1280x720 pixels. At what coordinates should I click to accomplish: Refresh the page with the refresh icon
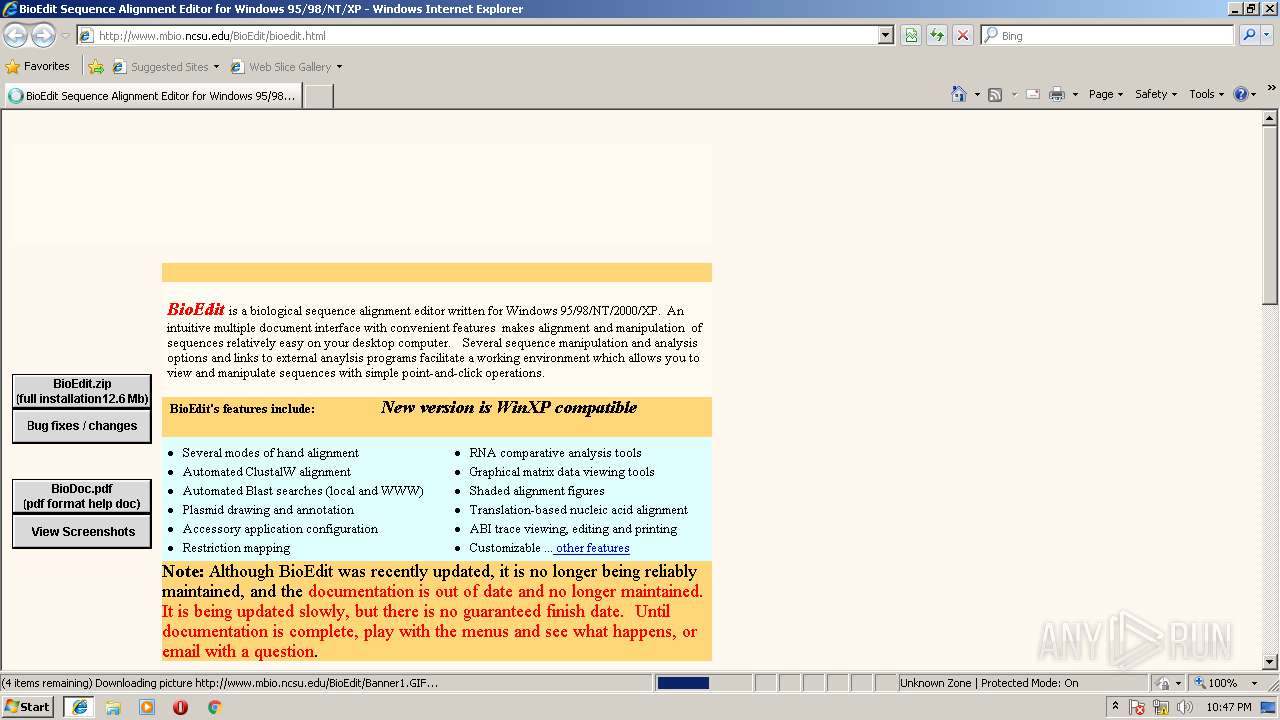[937, 35]
